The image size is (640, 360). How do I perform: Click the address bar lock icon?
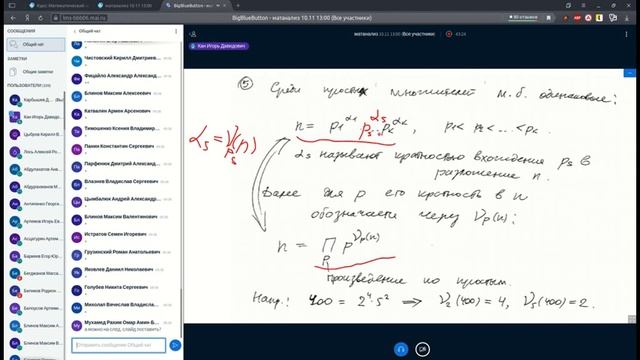pos(56,18)
